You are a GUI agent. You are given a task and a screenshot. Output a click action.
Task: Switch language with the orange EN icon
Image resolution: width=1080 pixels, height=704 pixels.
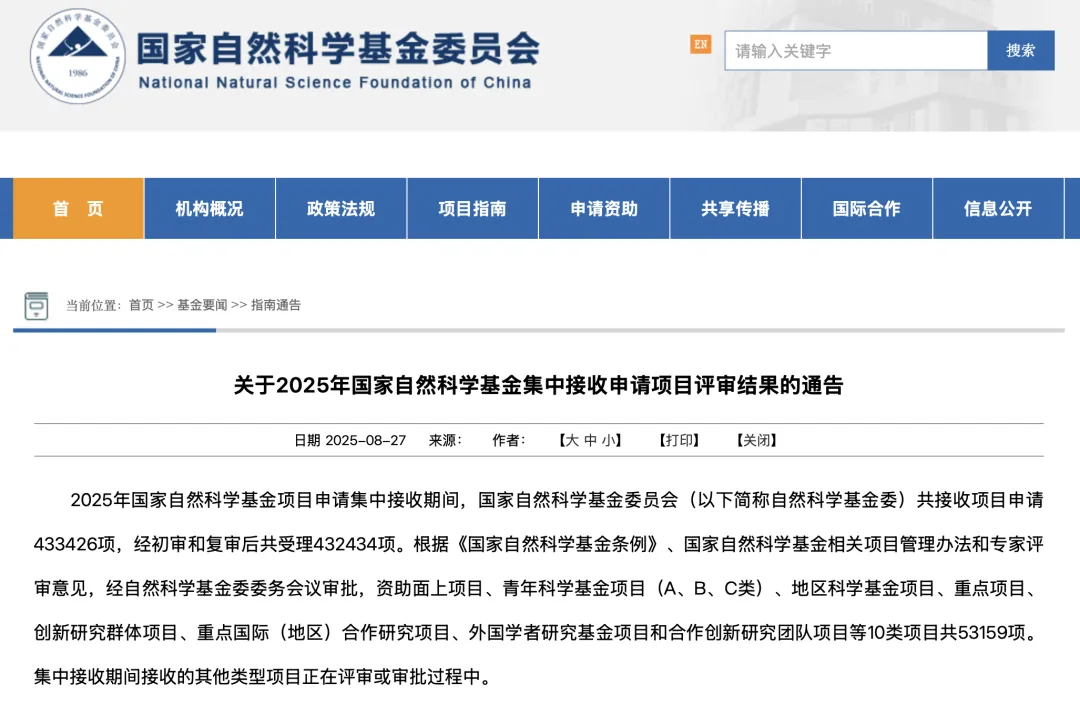tap(700, 45)
